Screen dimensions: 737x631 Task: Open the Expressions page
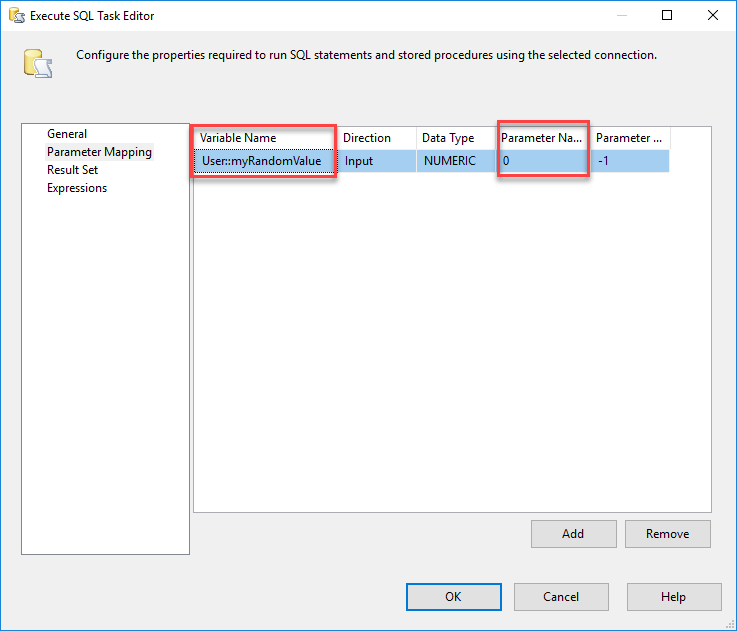(77, 188)
